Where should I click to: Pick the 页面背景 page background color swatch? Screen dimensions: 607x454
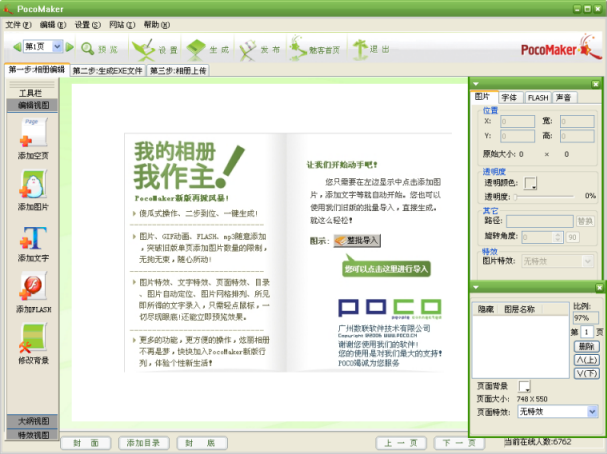pos(525,386)
